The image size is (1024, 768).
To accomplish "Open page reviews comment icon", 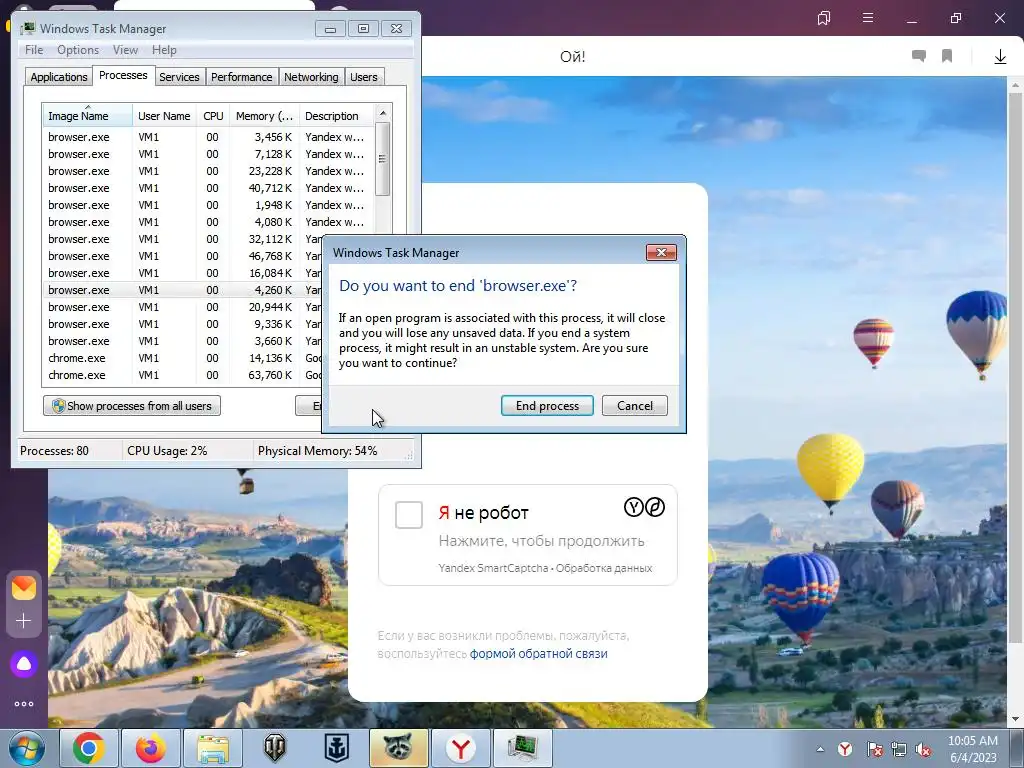I will pos(919,56).
